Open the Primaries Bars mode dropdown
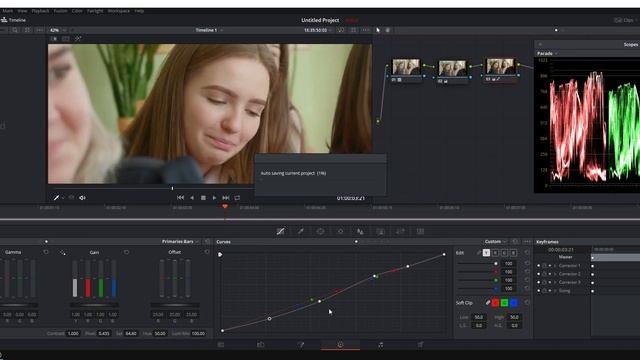The height and width of the screenshot is (360, 640). [180, 242]
